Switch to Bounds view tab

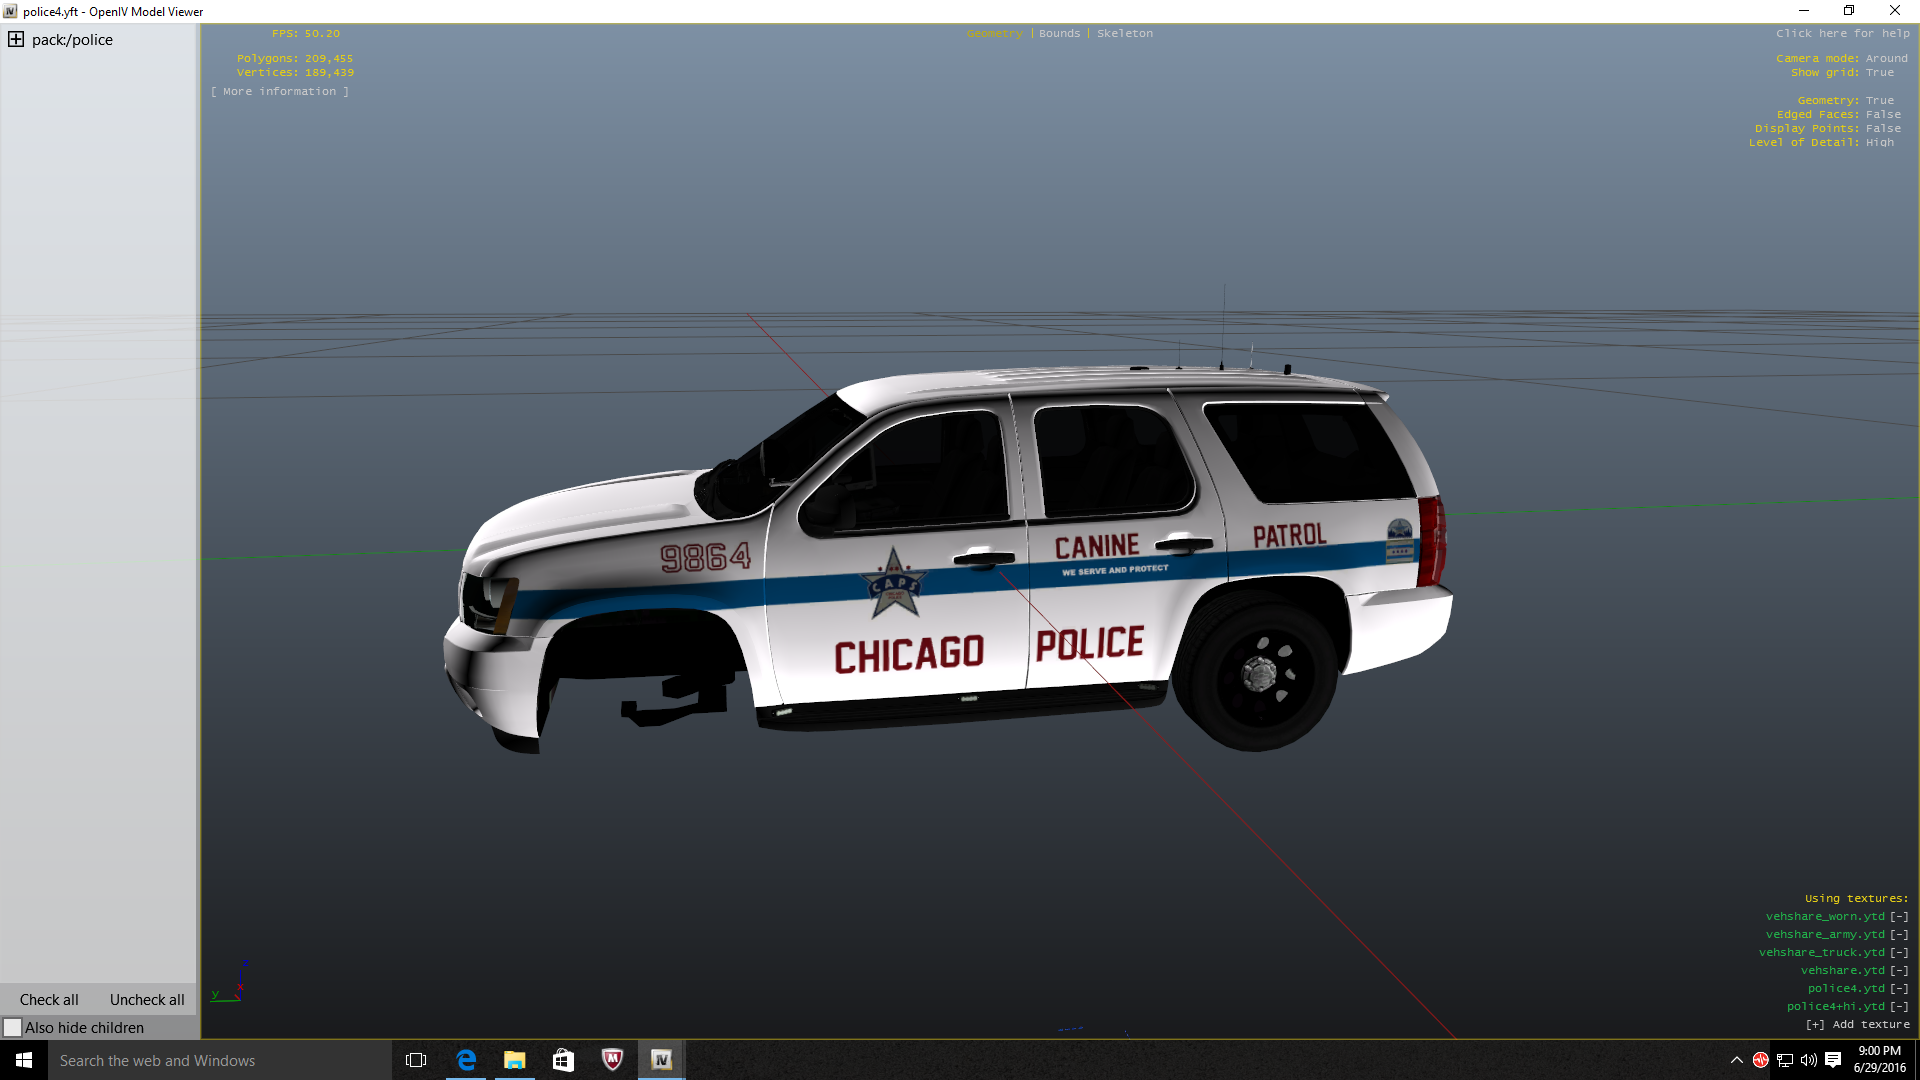point(1059,34)
